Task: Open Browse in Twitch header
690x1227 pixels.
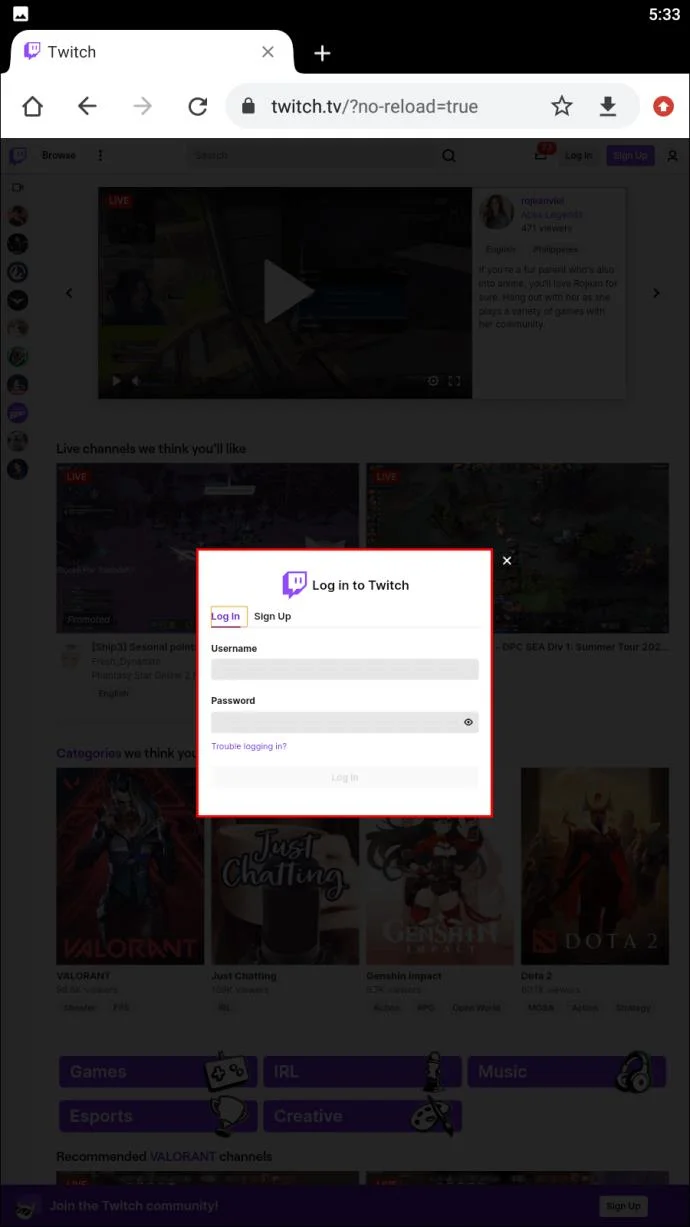Action: pos(59,156)
